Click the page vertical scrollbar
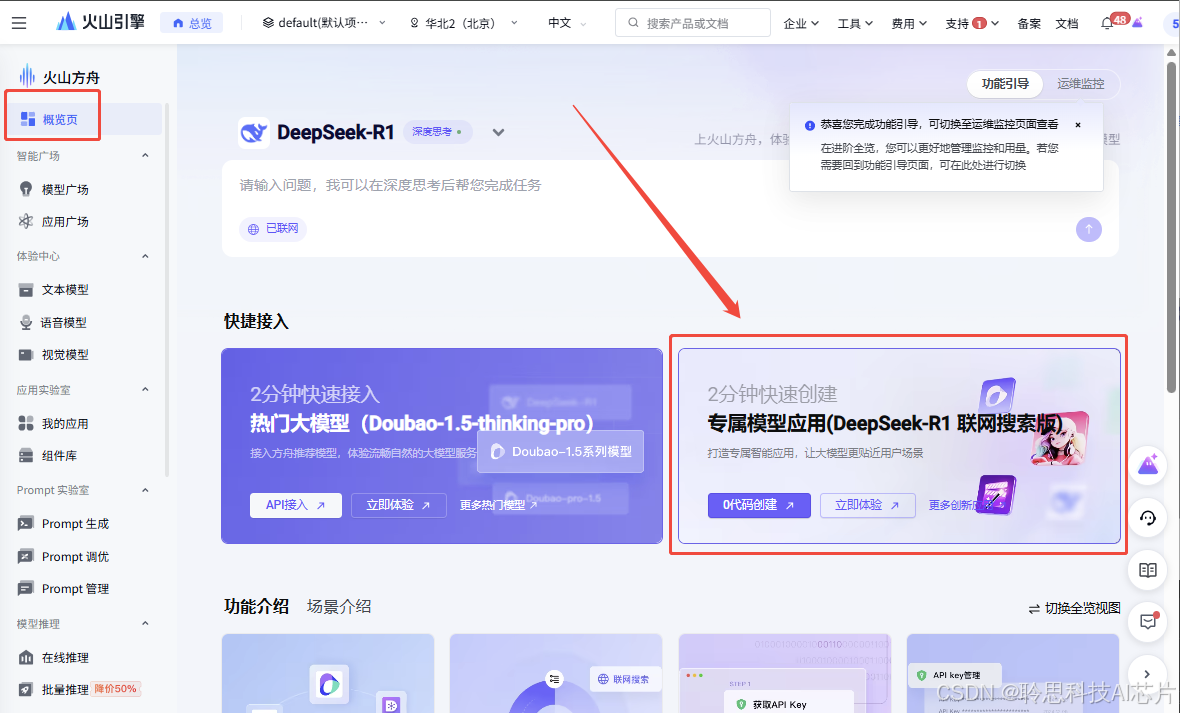This screenshot has width=1180, height=713. (1171, 226)
